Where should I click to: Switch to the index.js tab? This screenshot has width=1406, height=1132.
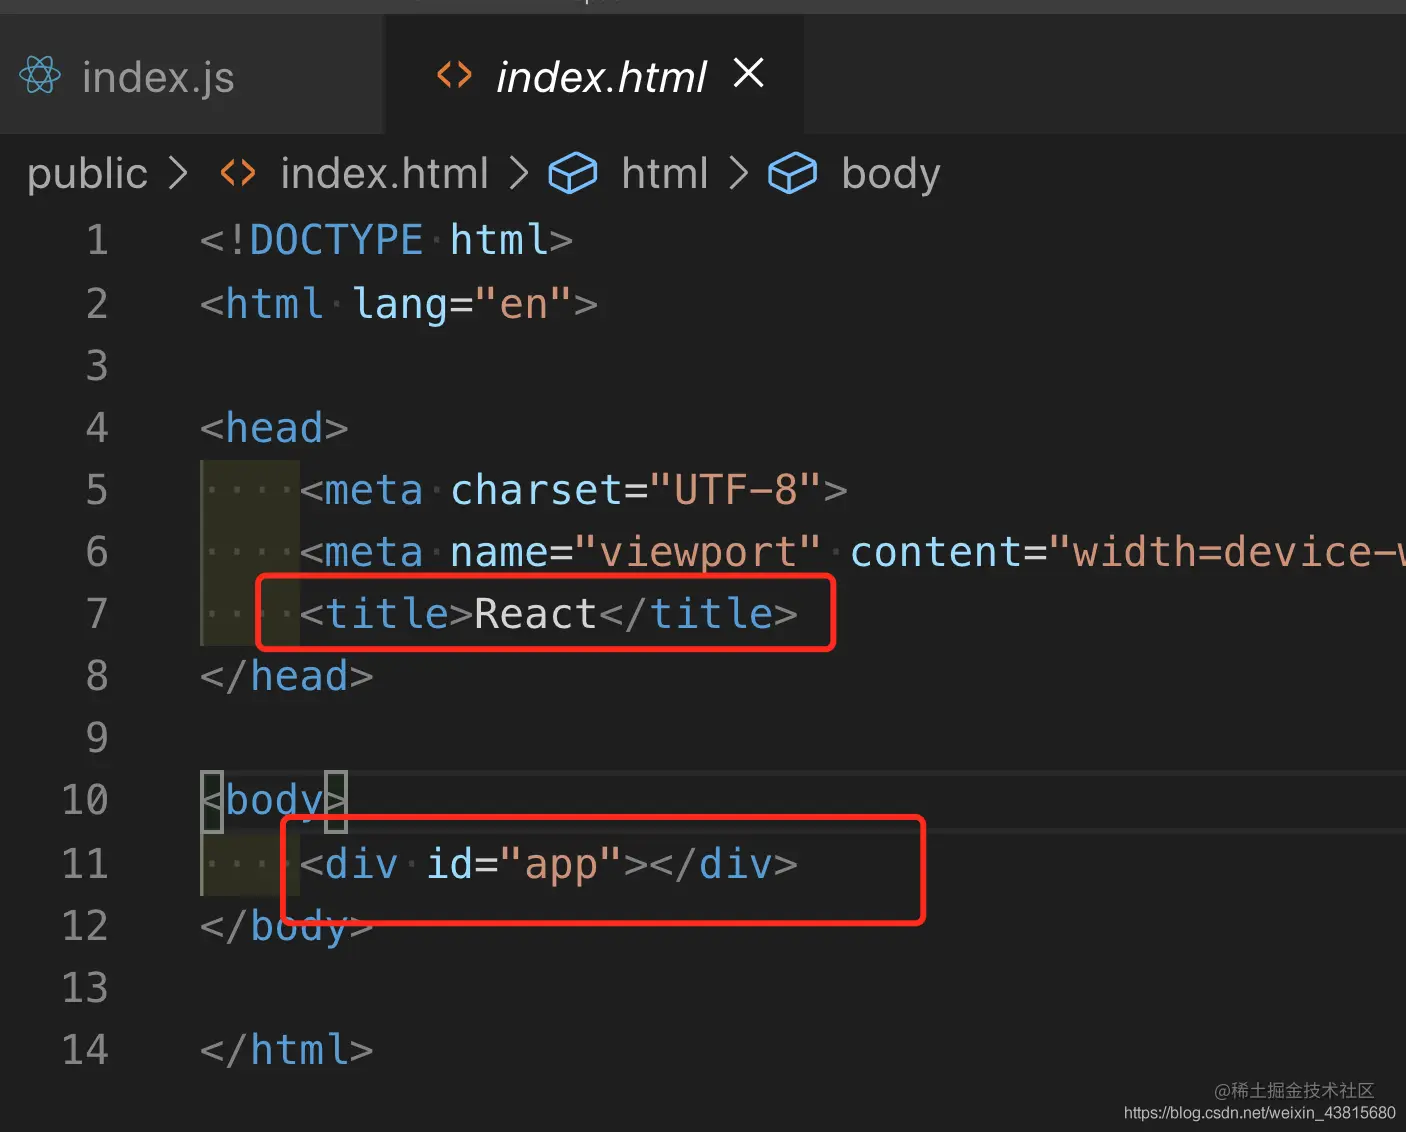pyautogui.click(x=158, y=77)
